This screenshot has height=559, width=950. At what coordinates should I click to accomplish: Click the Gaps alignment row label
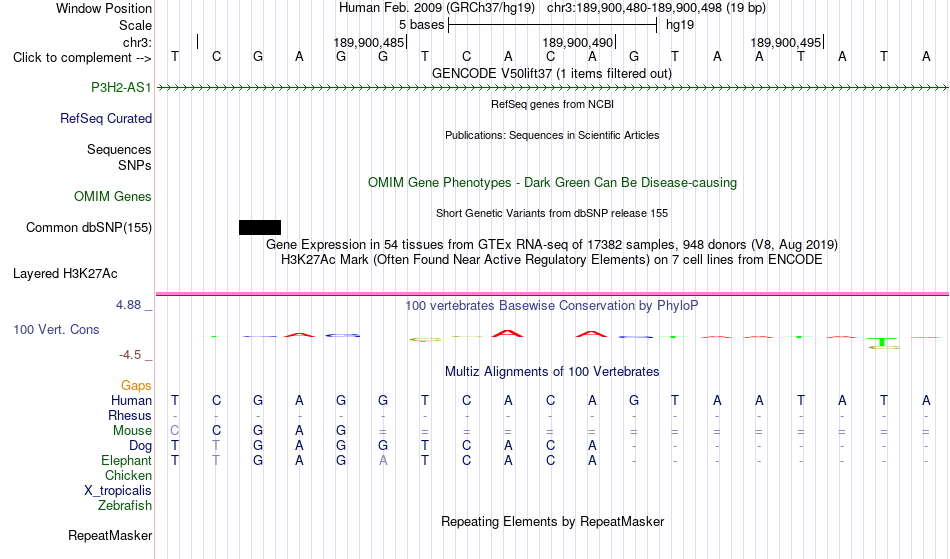click(x=136, y=386)
